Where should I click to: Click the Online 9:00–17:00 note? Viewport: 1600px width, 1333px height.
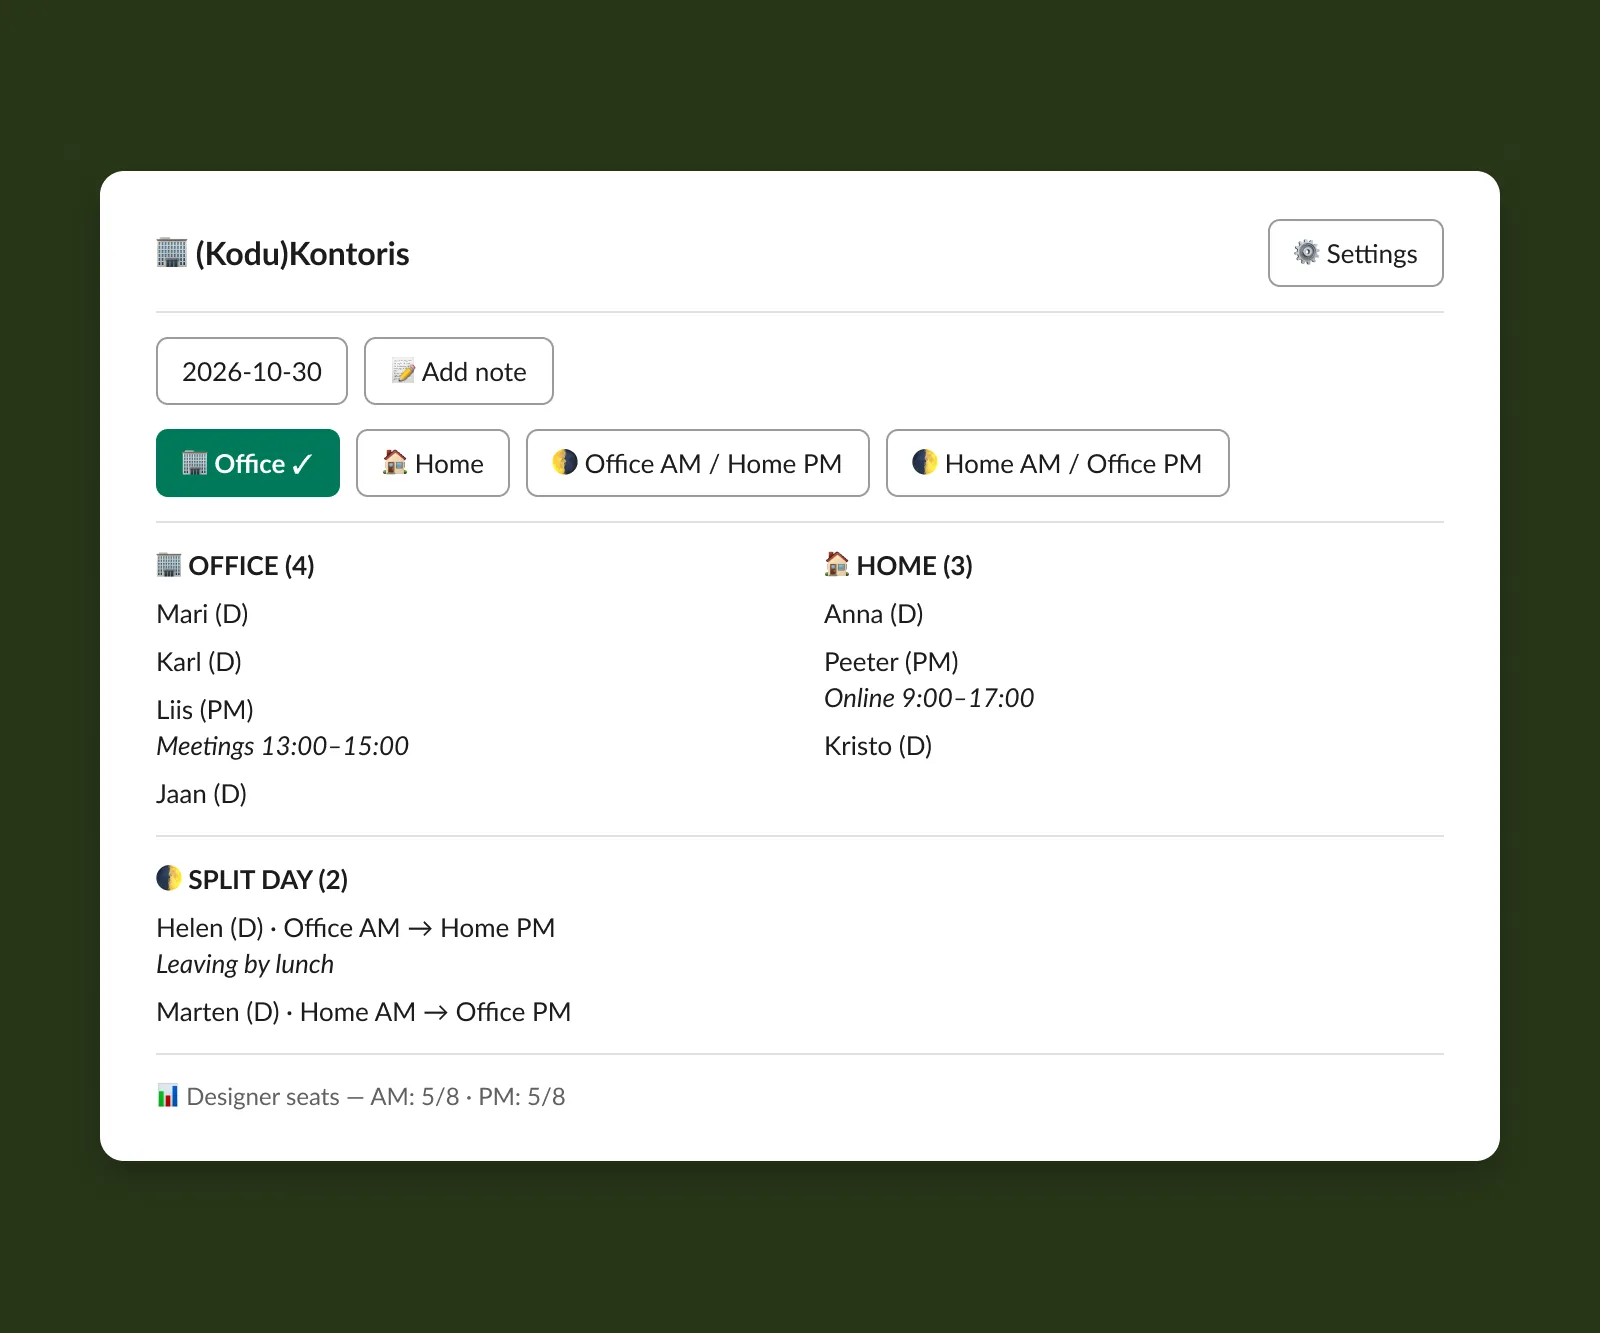929,698
